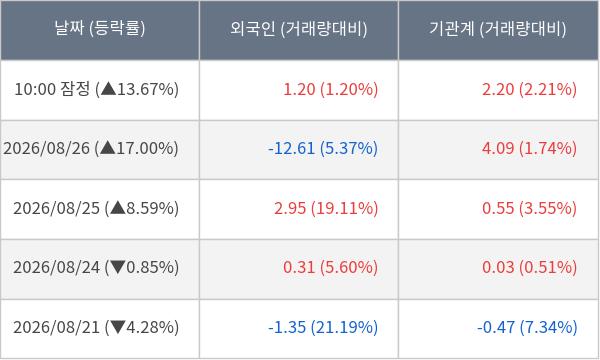Screen dimensions: 600x360
Task: Click the up triangle in the 2026/08/26 row
Action: click(108, 148)
